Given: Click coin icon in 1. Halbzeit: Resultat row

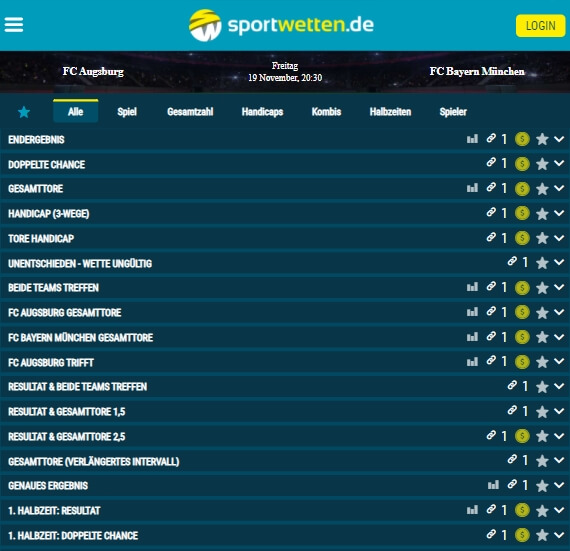Looking at the screenshot, I should (522, 510).
